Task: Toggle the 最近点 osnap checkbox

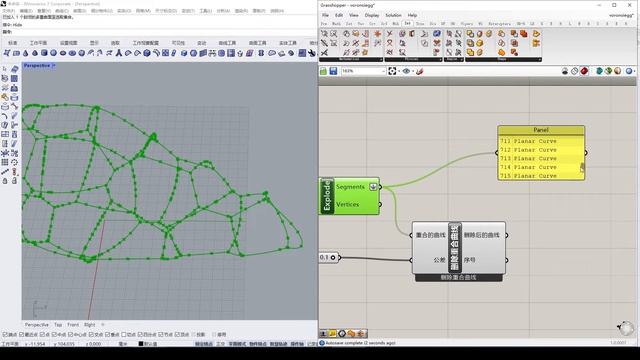Action: (23, 335)
